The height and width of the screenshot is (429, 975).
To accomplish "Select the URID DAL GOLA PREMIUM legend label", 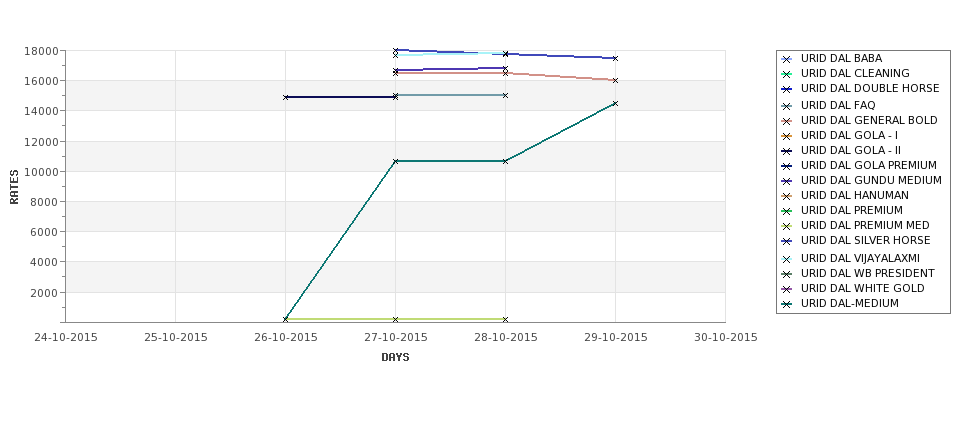I will [x=869, y=165].
